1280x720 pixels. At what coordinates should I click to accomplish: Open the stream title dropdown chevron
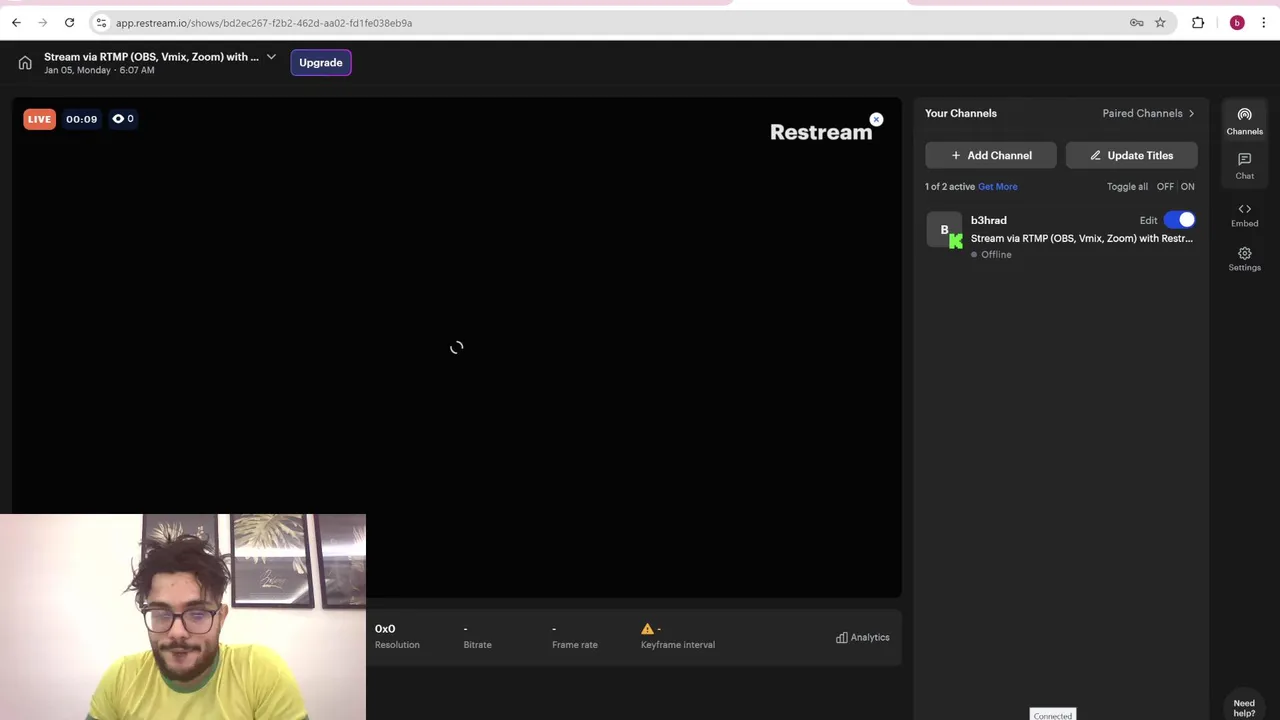271,57
